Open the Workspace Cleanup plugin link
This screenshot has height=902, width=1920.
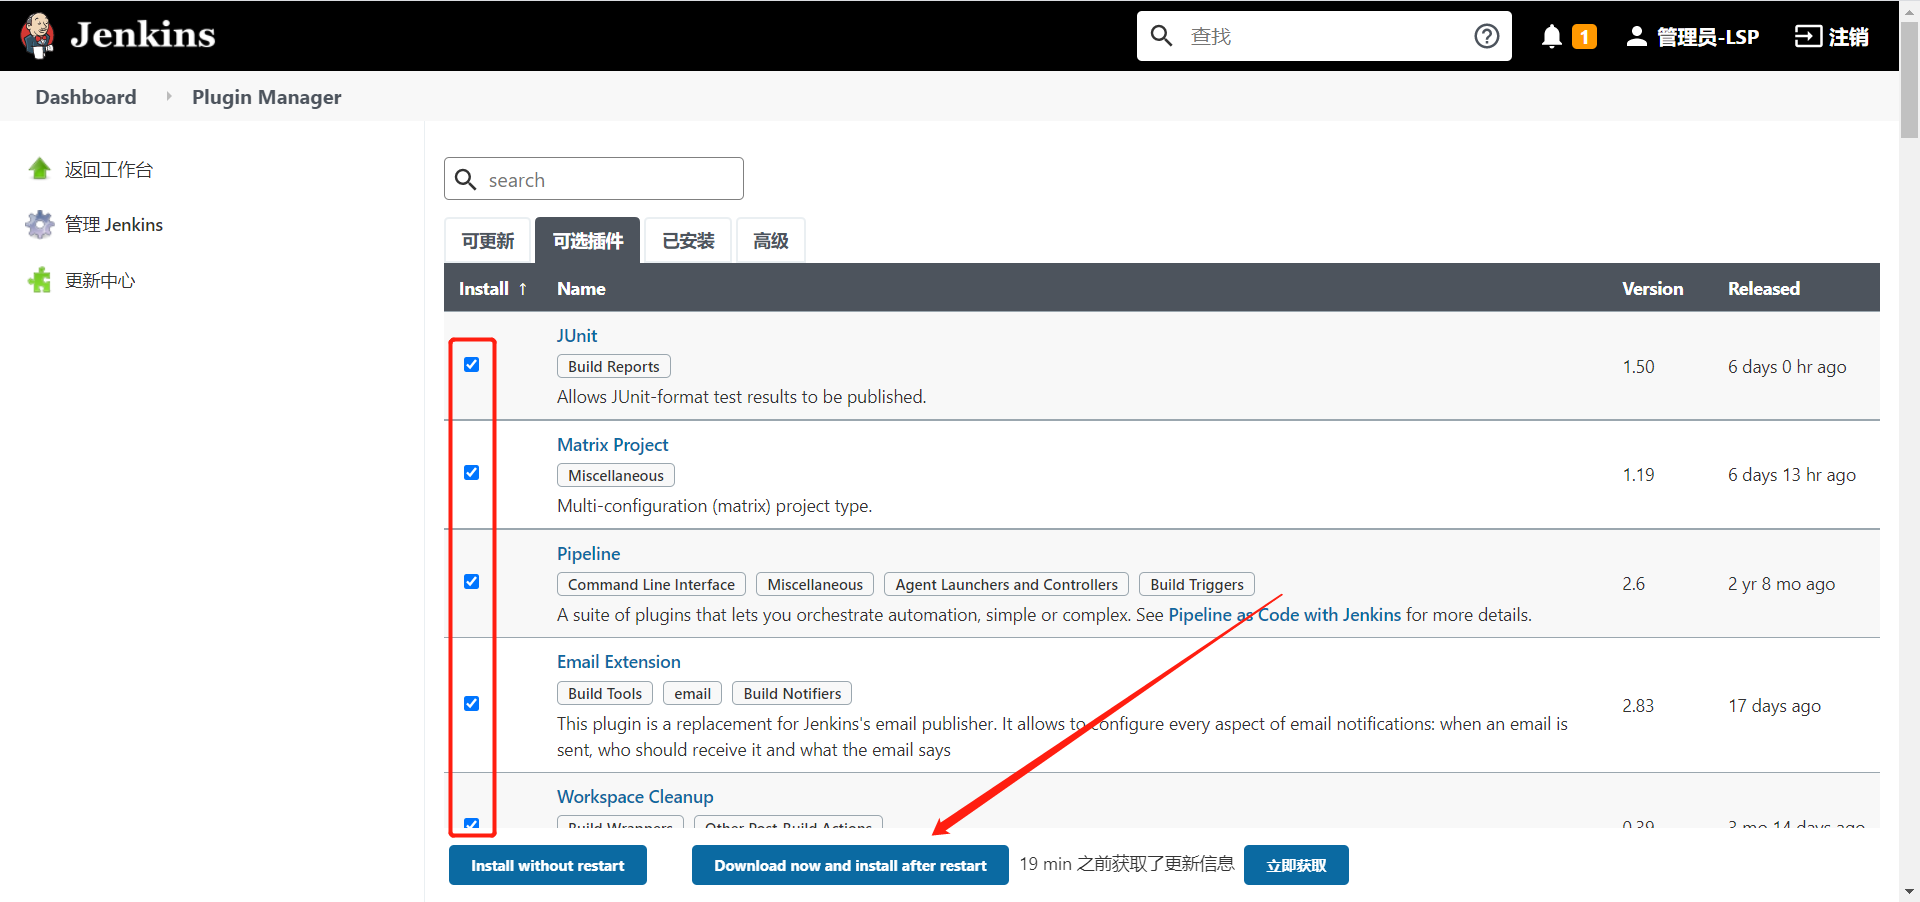[635, 797]
